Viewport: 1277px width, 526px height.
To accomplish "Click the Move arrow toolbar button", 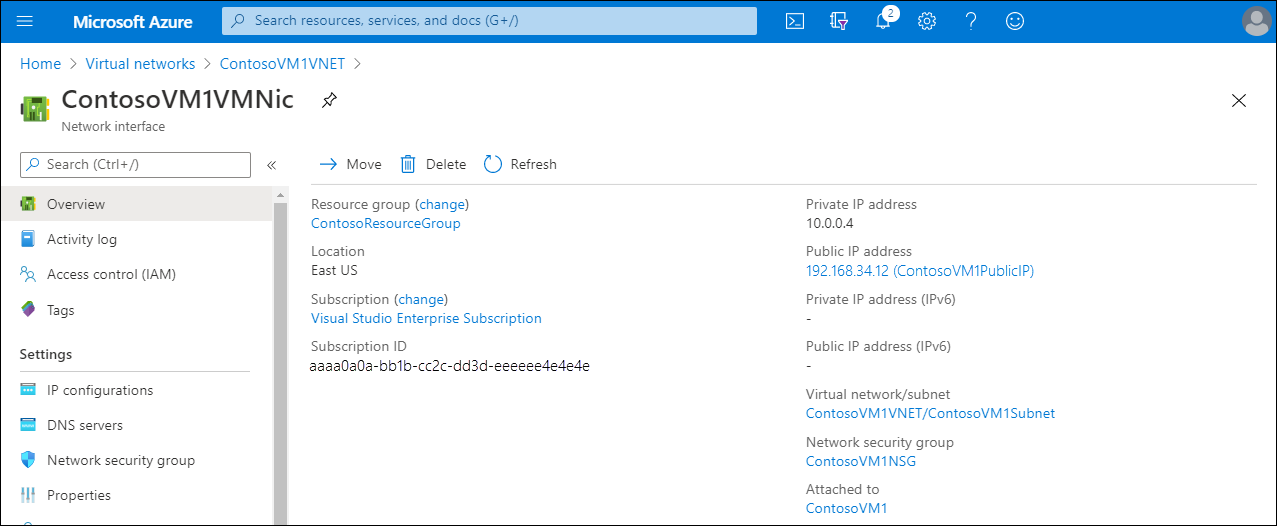I will (x=350, y=164).
